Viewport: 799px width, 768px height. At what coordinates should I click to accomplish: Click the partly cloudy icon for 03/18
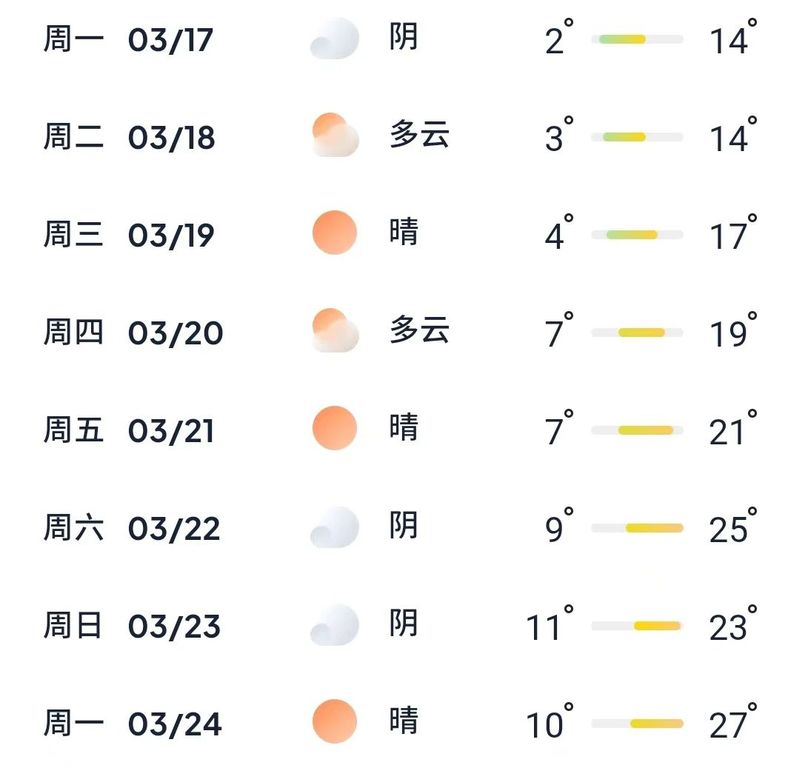[x=335, y=135]
